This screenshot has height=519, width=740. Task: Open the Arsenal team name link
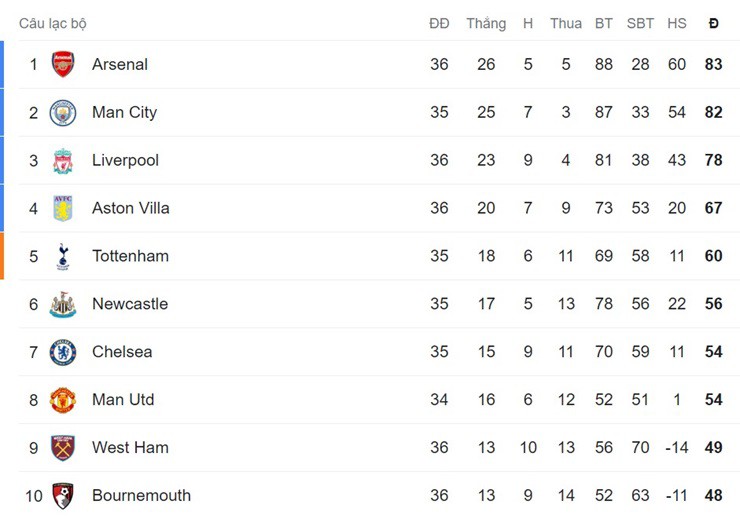pyautogui.click(x=120, y=64)
